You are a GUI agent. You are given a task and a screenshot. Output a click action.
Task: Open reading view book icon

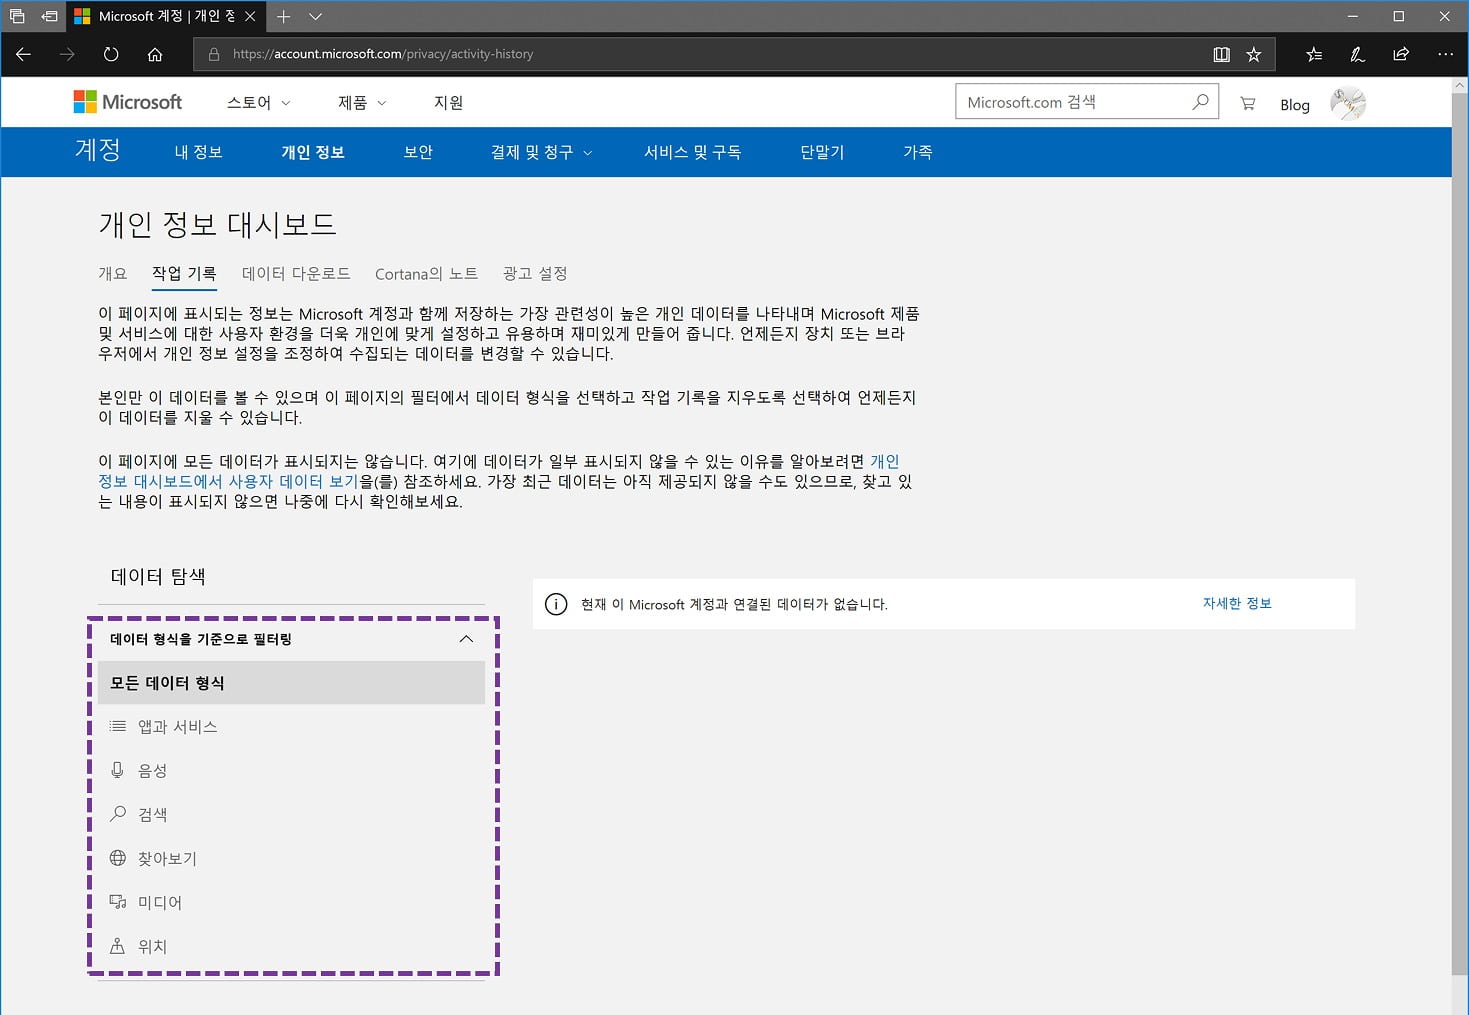click(1221, 54)
